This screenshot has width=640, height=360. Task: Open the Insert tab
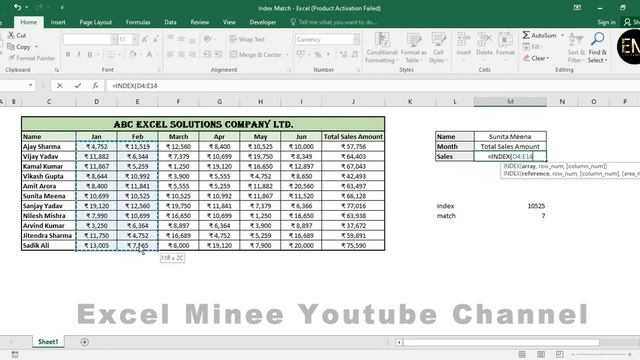point(58,22)
